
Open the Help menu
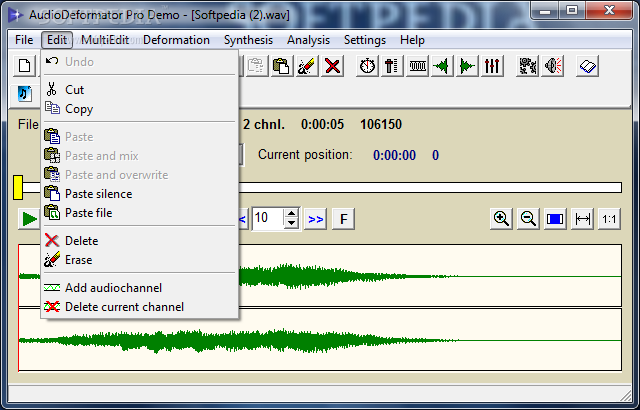tap(412, 40)
